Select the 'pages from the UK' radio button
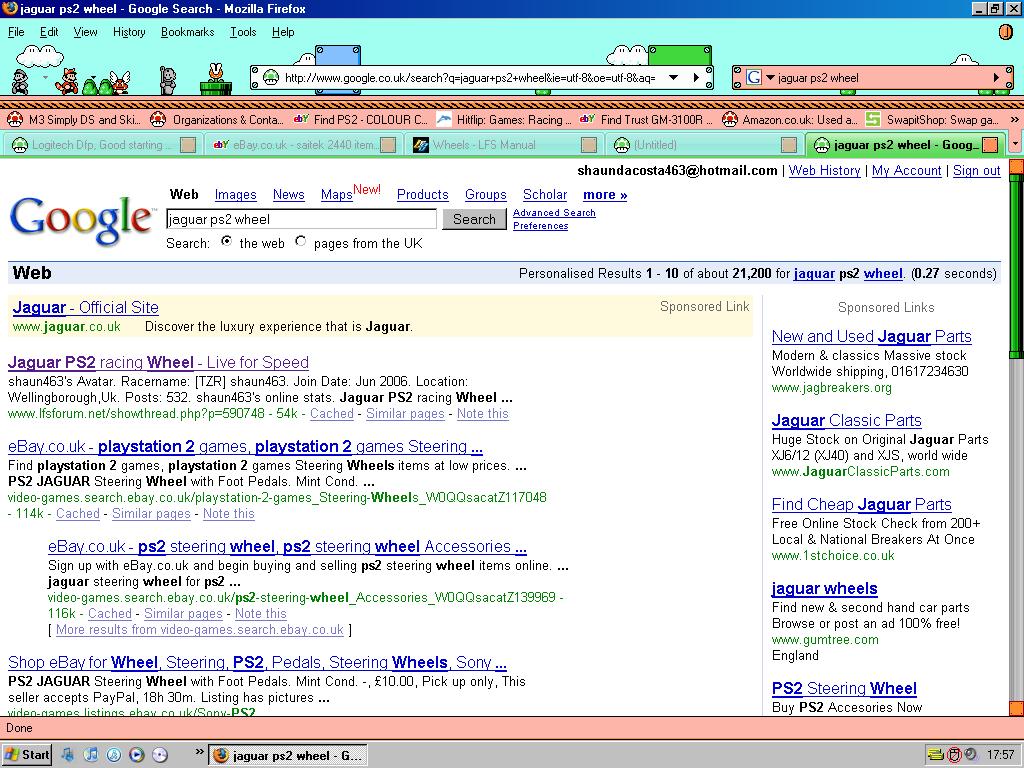The image size is (1024, 768). point(300,241)
